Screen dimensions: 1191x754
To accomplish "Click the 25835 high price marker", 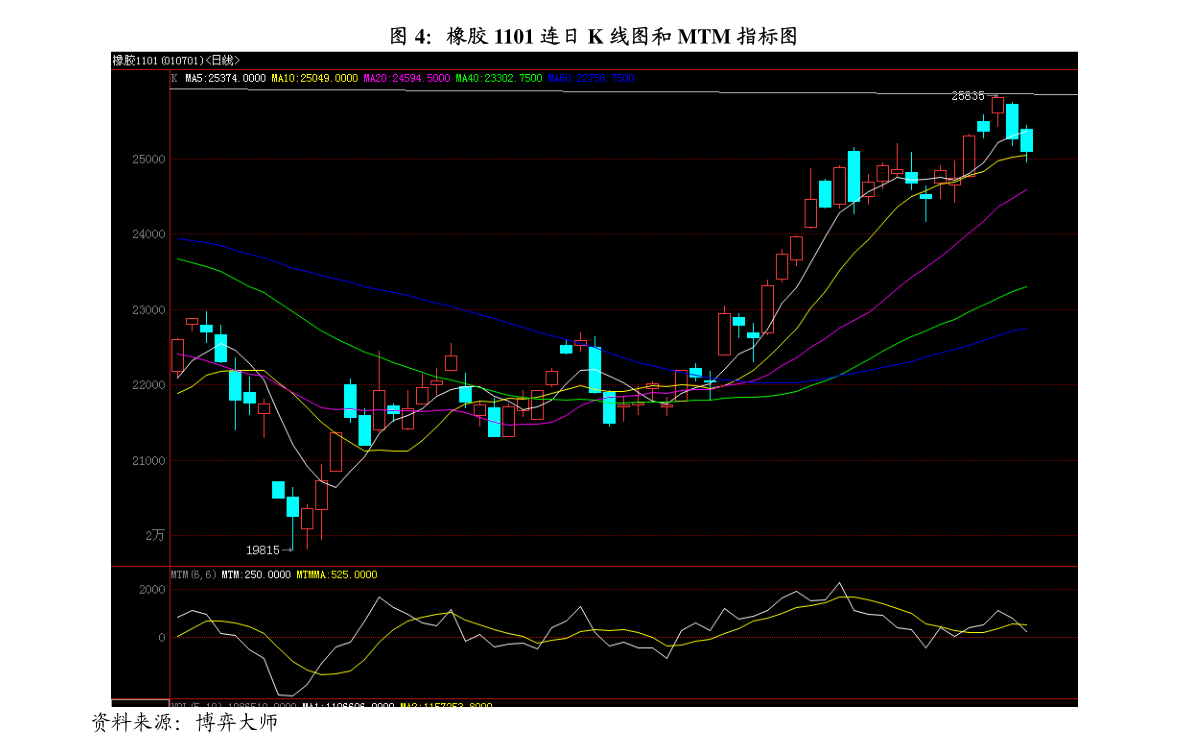I will tap(967, 96).
